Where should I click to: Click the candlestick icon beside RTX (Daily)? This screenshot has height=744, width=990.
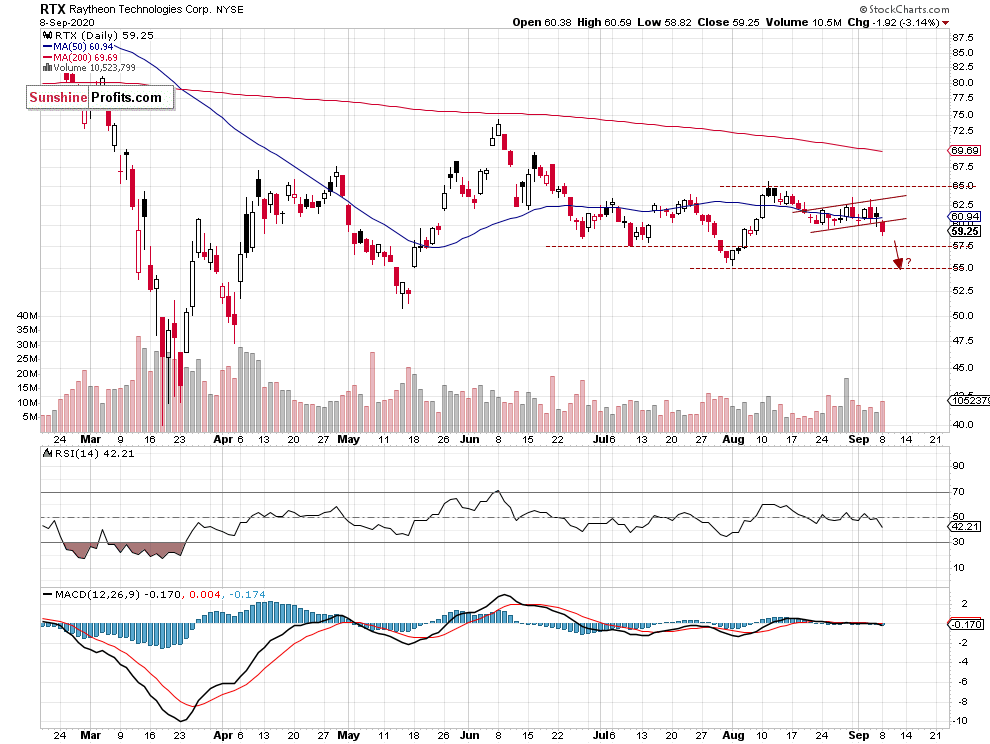click(x=47, y=35)
